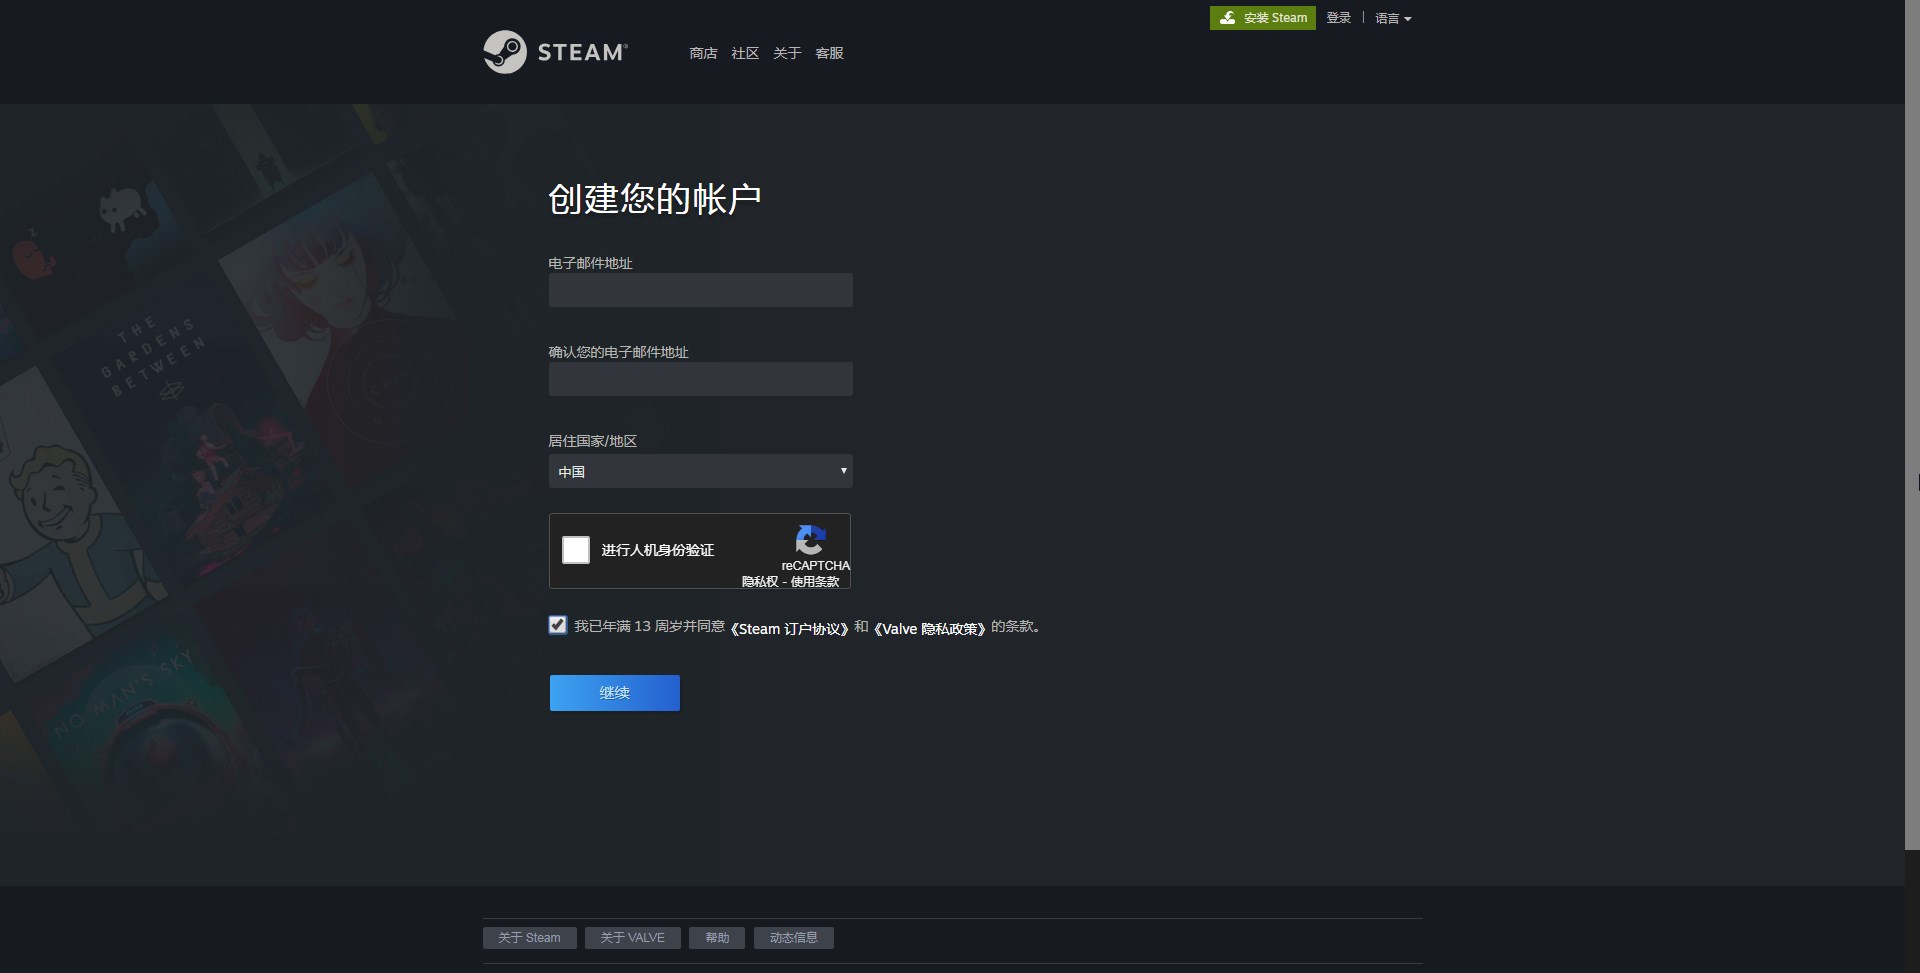Viewport: 1920px width, 973px height.
Task: Click the 登录 link
Action: (1338, 18)
